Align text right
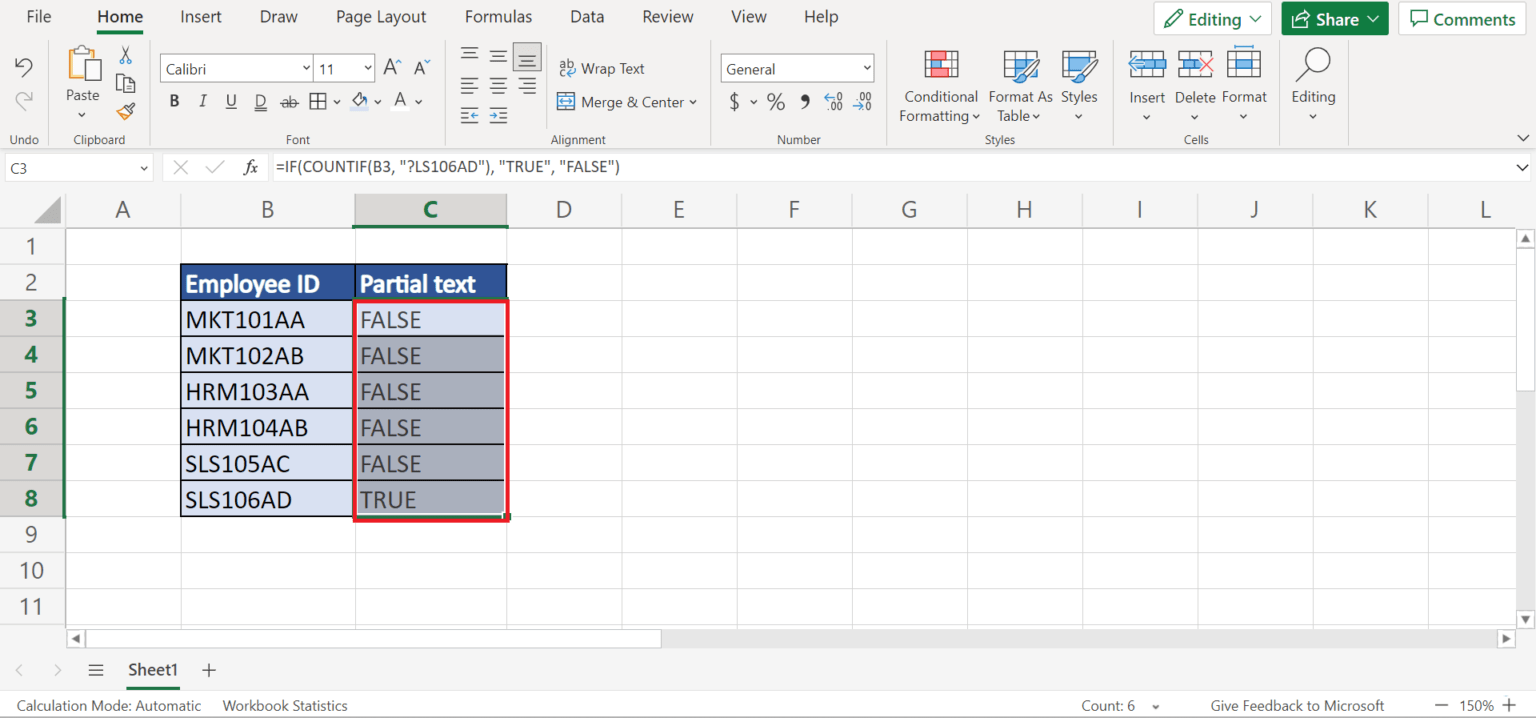The height and width of the screenshot is (718, 1536). click(527, 85)
